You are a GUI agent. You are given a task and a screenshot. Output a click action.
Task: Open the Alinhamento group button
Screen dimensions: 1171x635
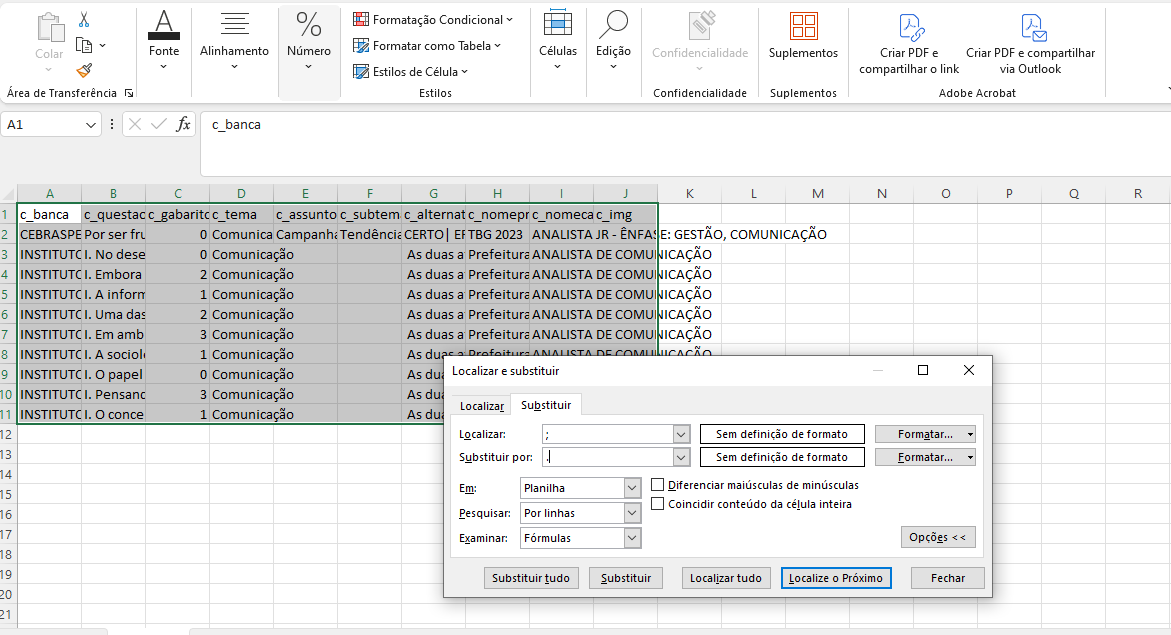coord(234,40)
